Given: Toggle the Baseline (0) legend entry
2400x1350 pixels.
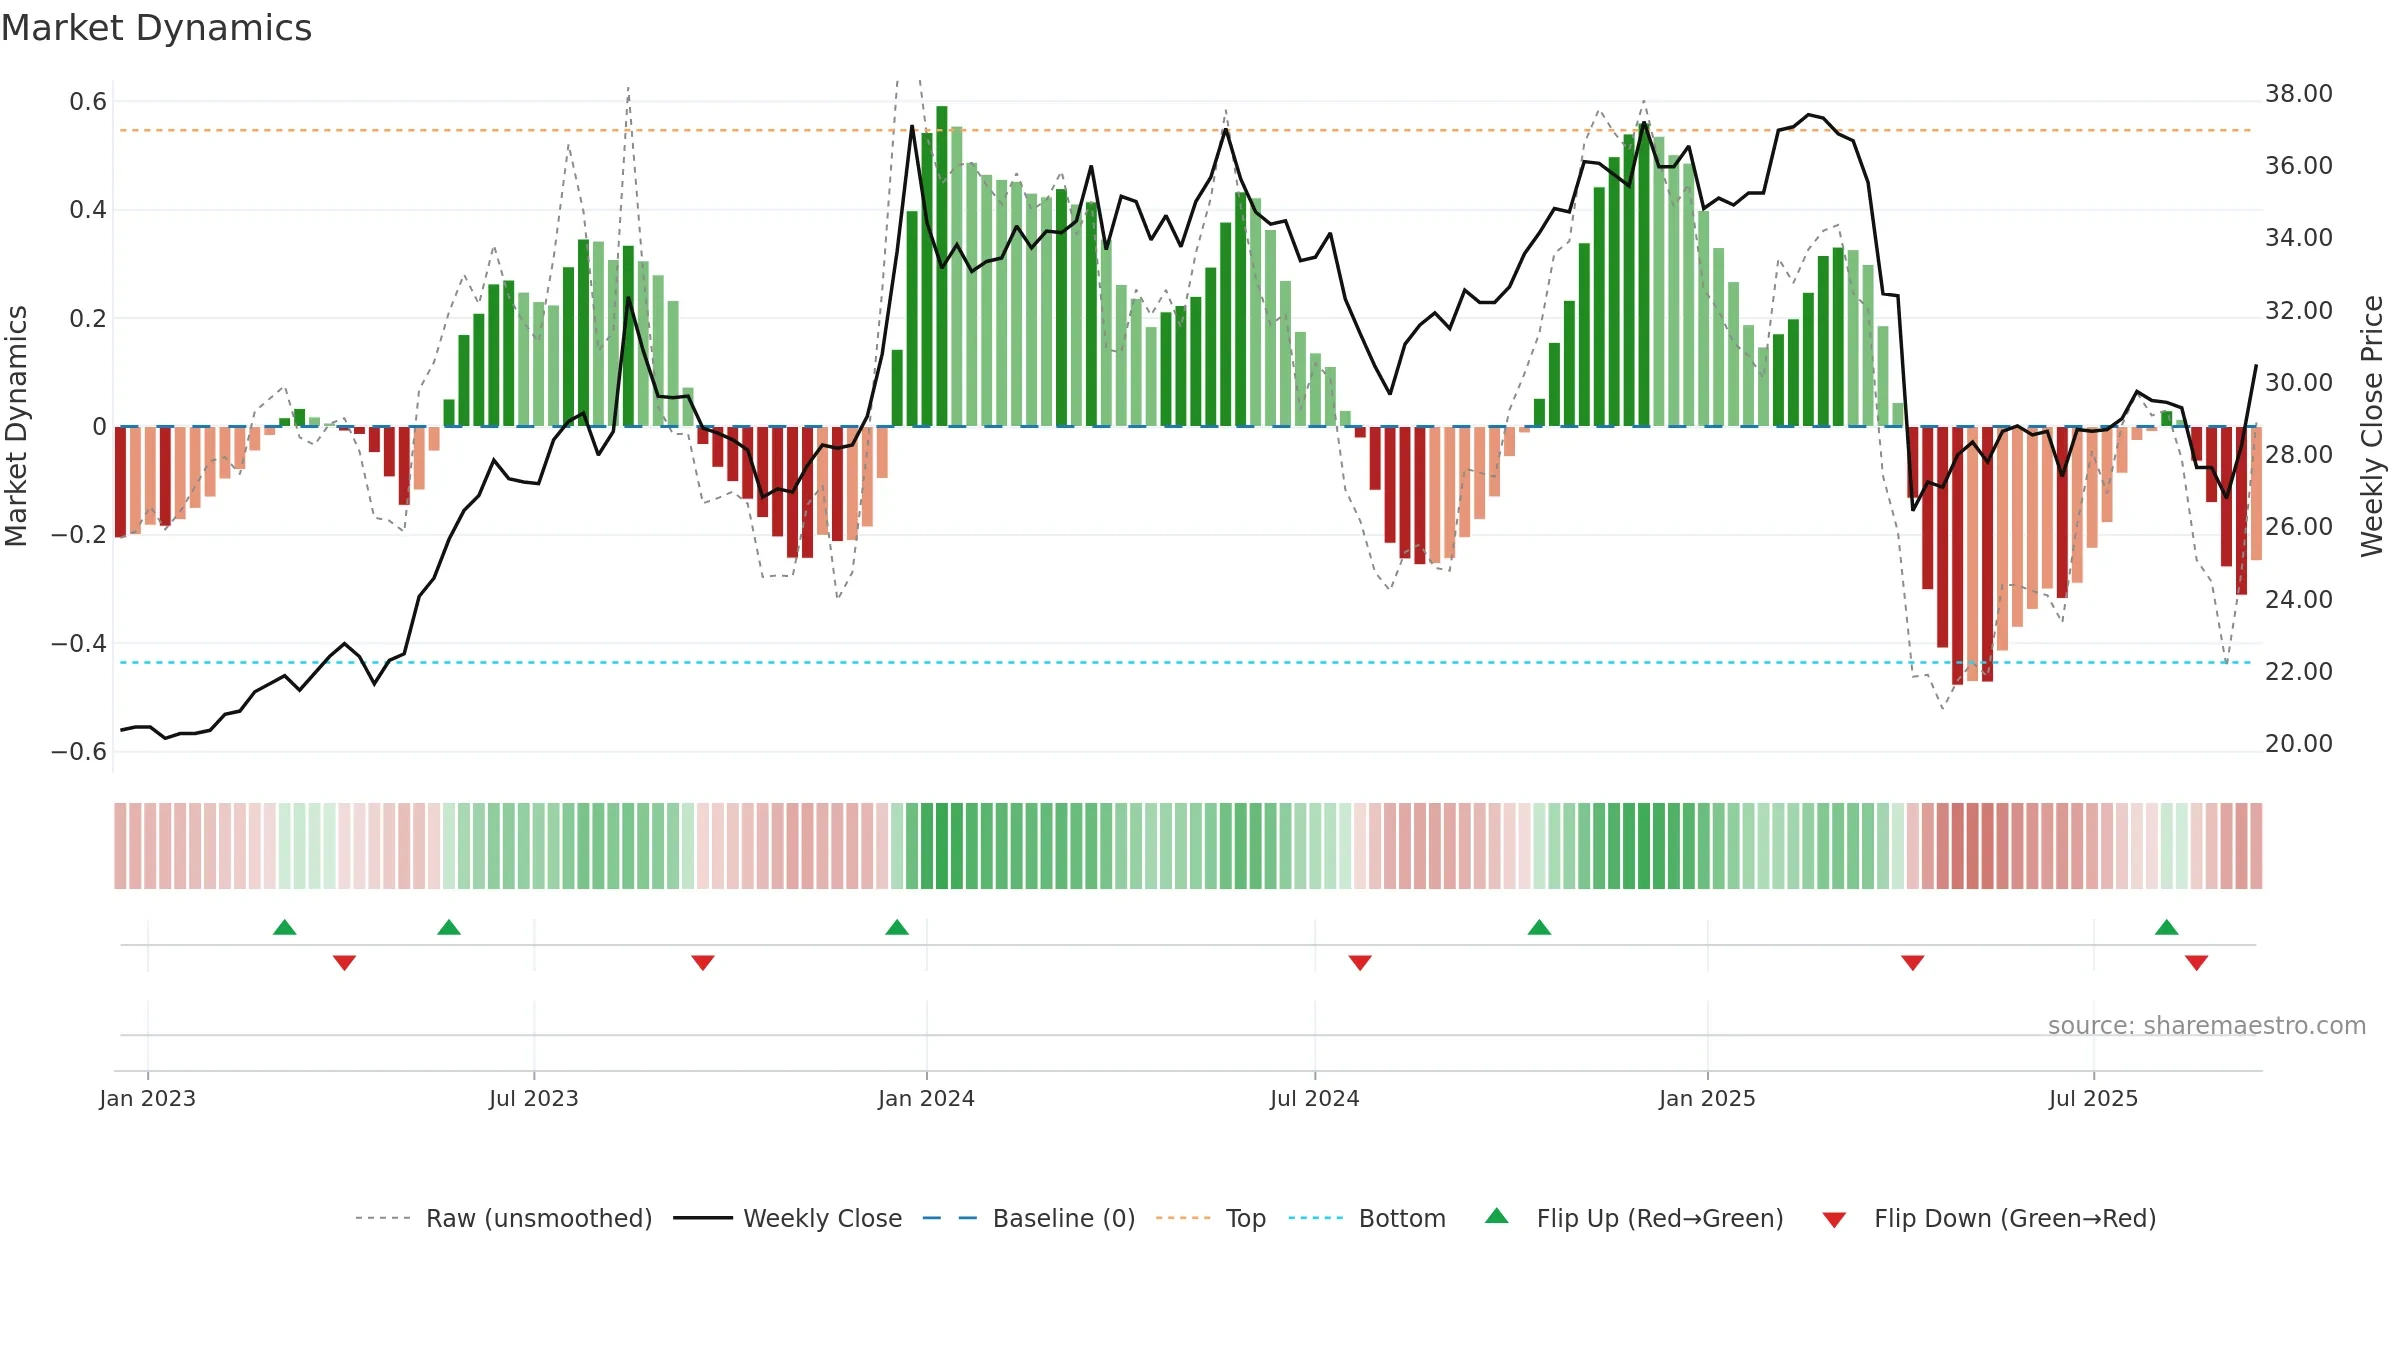Looking at the screenshot, I should click(1028, 1218).
